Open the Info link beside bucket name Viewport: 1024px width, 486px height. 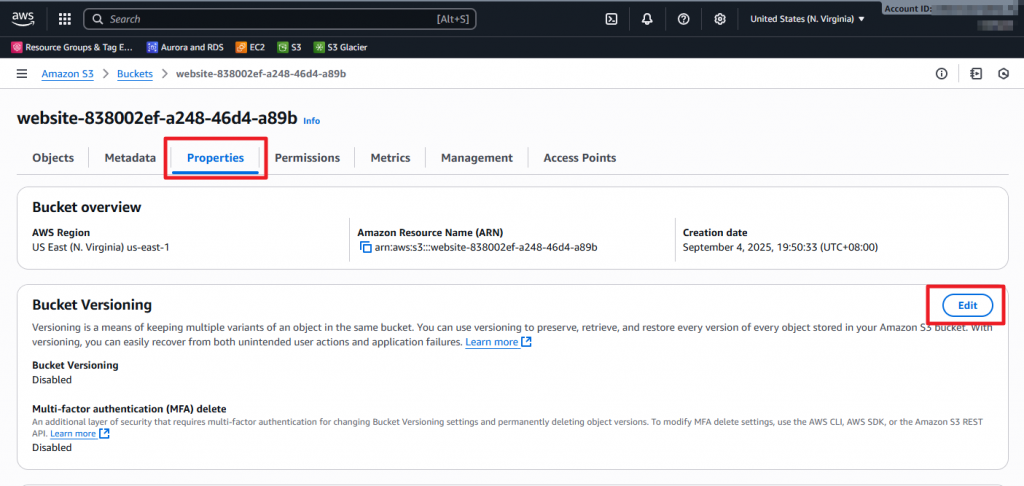pyautogui.click(x=312, y=121)
